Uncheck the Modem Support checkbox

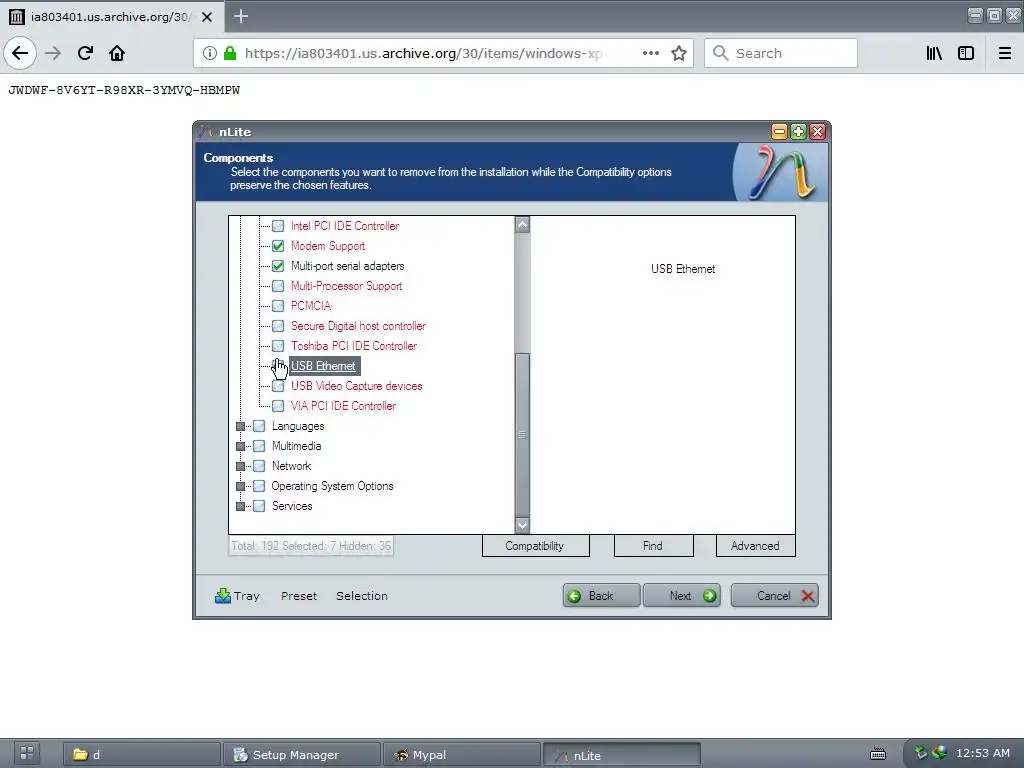pos(278,246)
